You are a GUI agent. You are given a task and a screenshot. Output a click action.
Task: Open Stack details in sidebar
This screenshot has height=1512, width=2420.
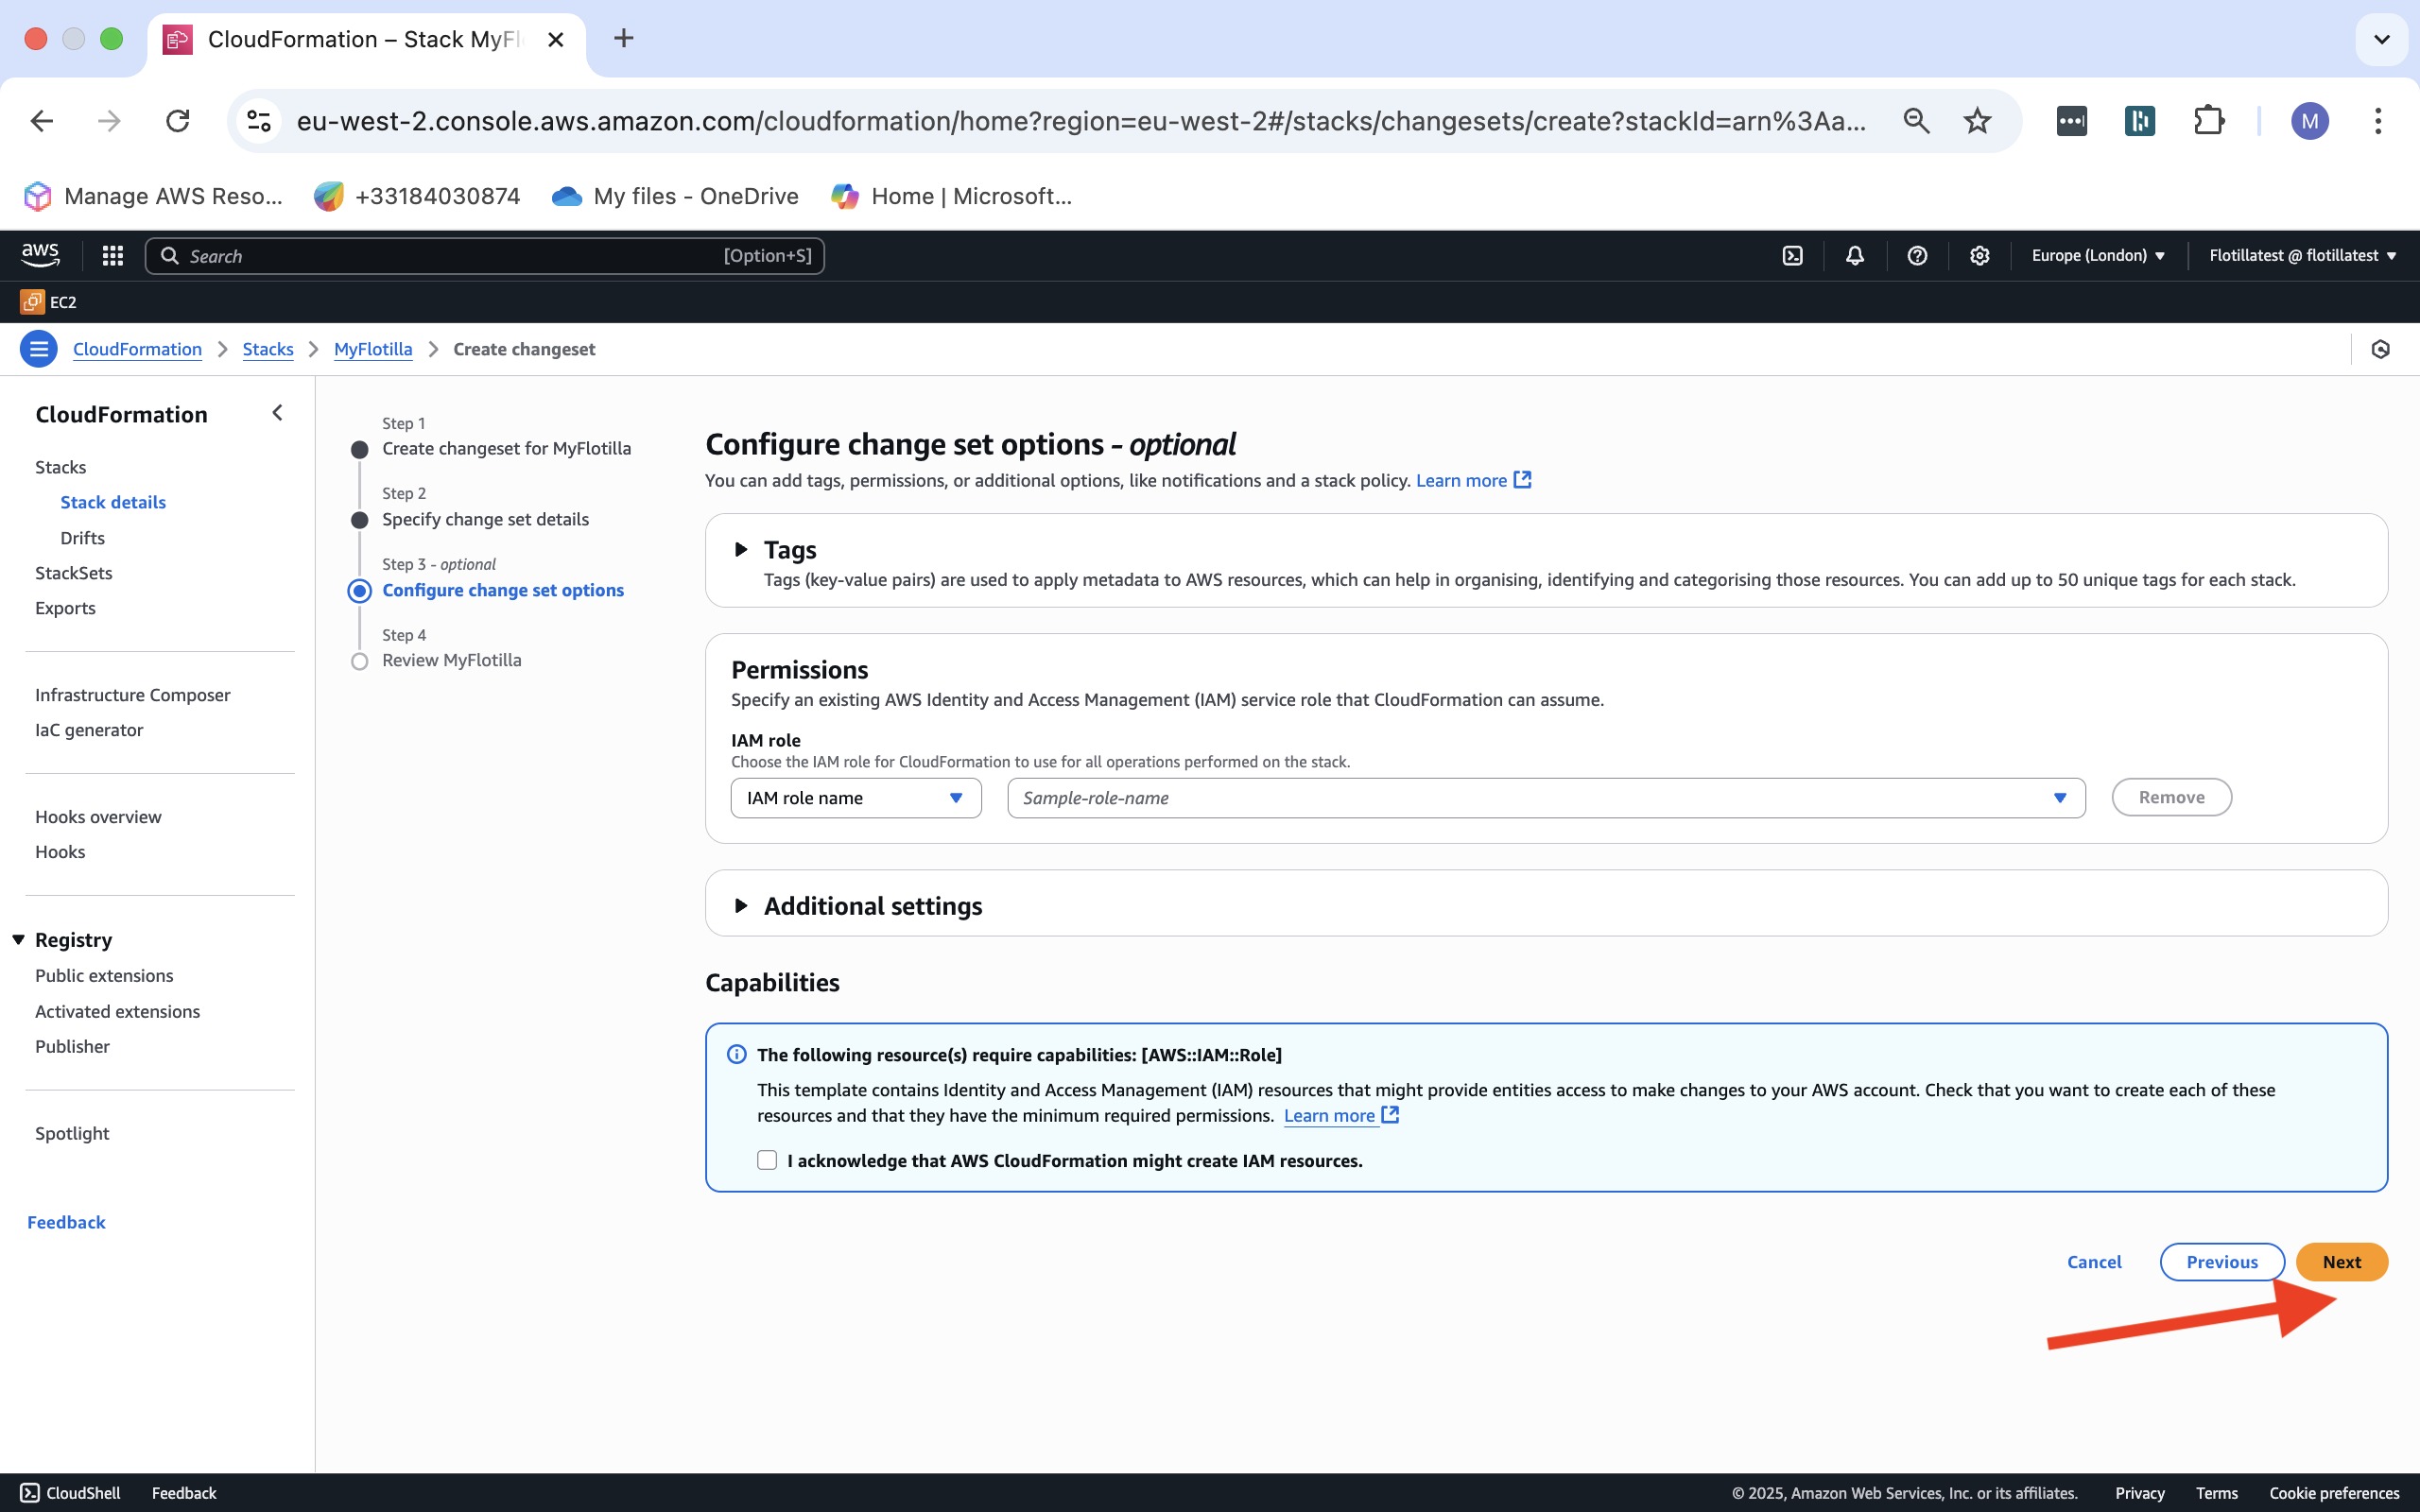pos(113,502)
